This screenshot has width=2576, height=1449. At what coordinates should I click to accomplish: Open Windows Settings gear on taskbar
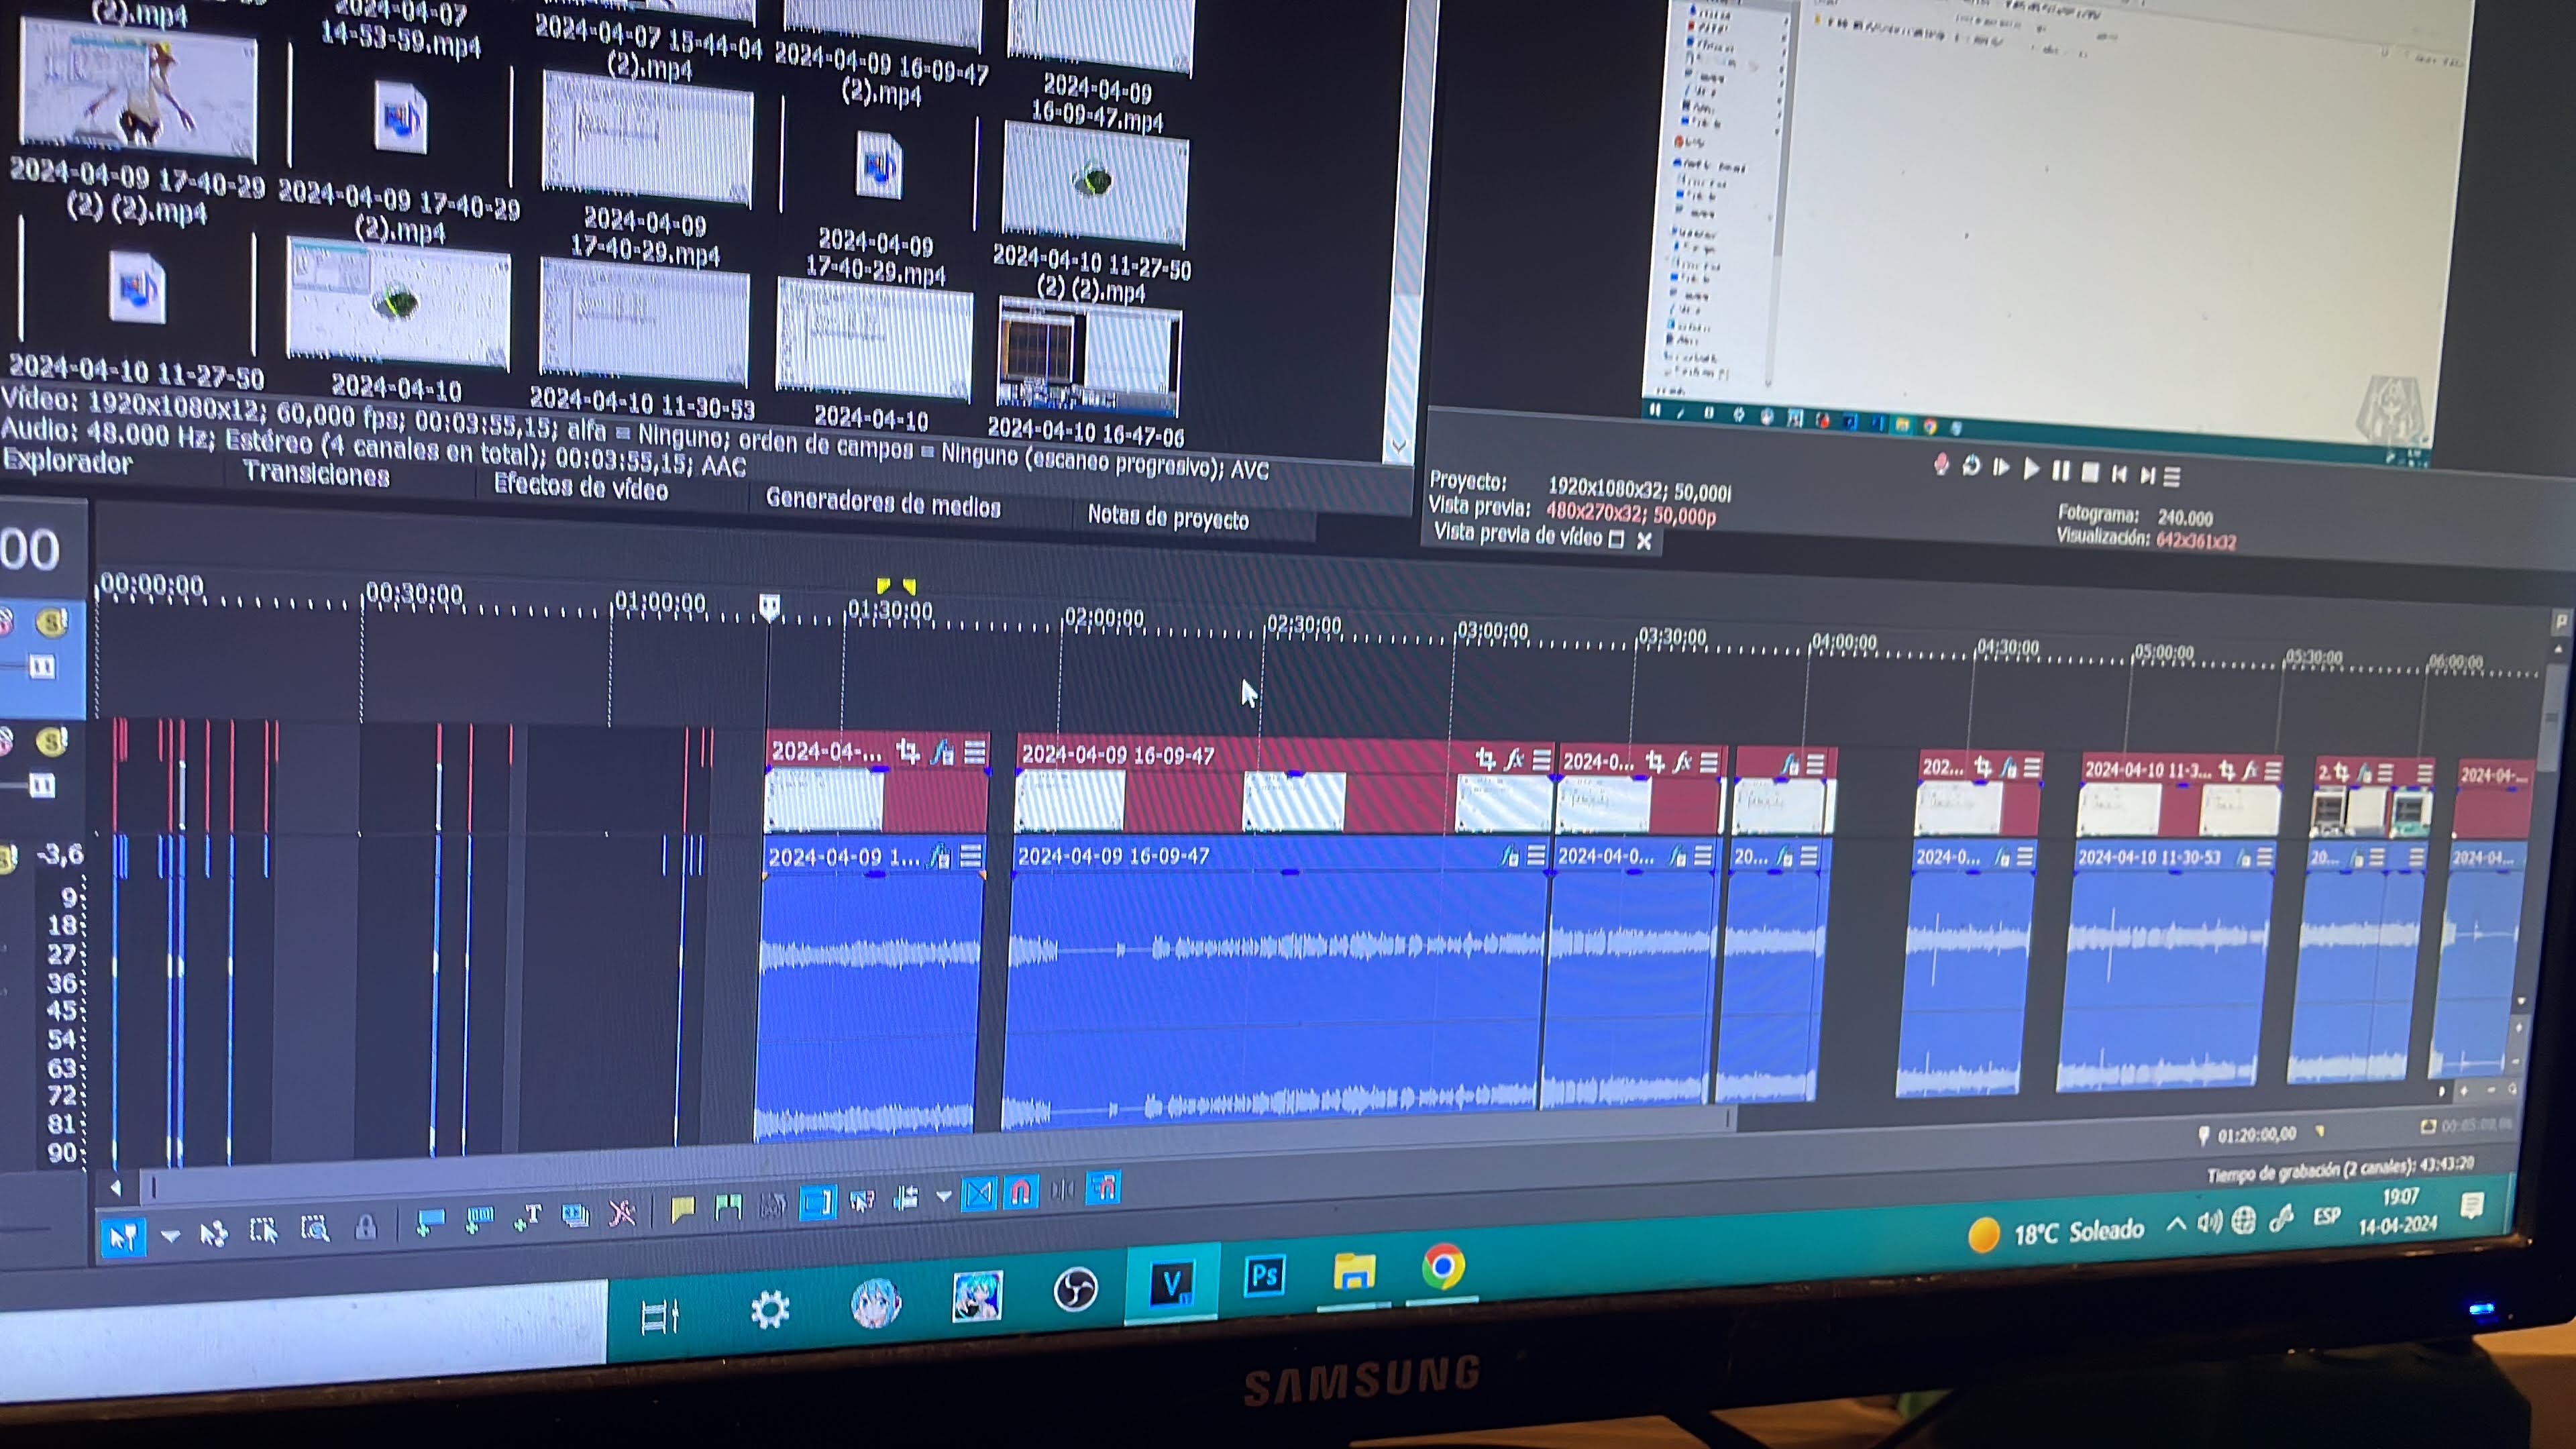tap(770, 1309)
